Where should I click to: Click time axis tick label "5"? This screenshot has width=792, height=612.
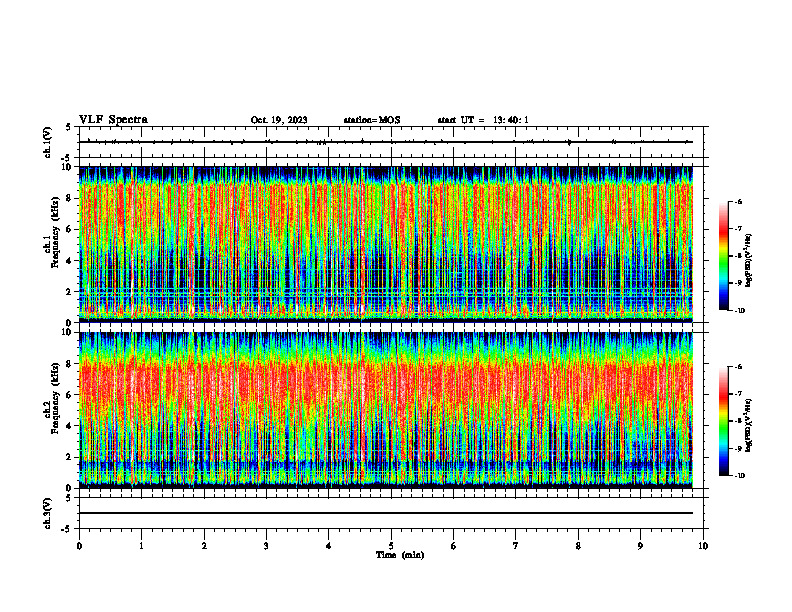[x=391, y=546]
